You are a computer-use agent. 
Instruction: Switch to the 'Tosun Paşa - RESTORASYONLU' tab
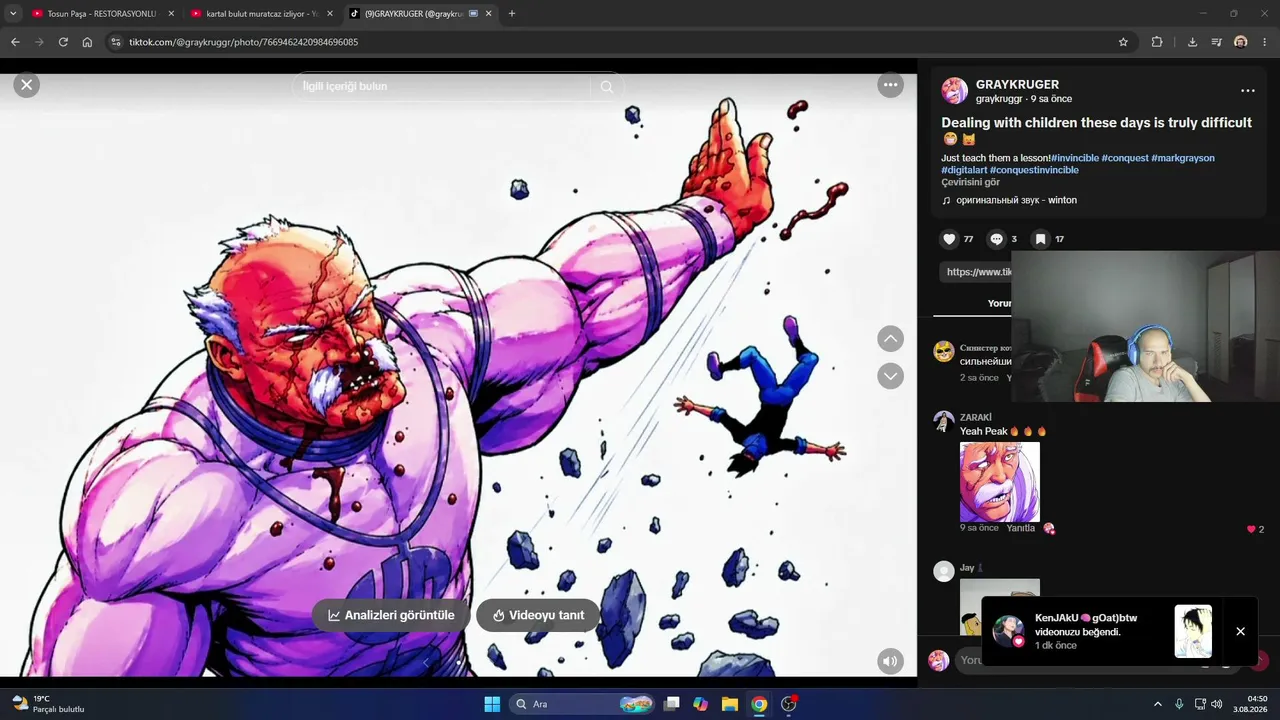pos(102,14)
